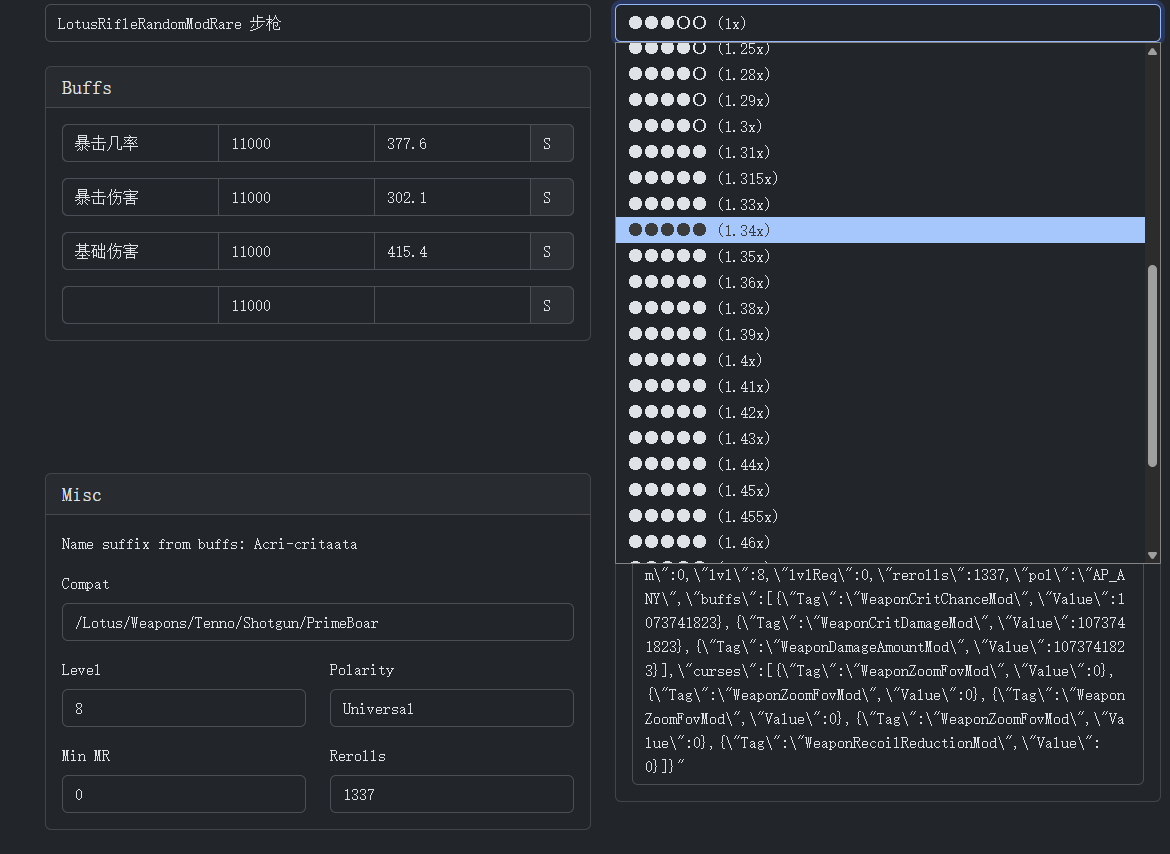The width and height of the screenshot is (1170, 854).
Task: Open the 暴击几率 buff selector
Action: (140, 143)
